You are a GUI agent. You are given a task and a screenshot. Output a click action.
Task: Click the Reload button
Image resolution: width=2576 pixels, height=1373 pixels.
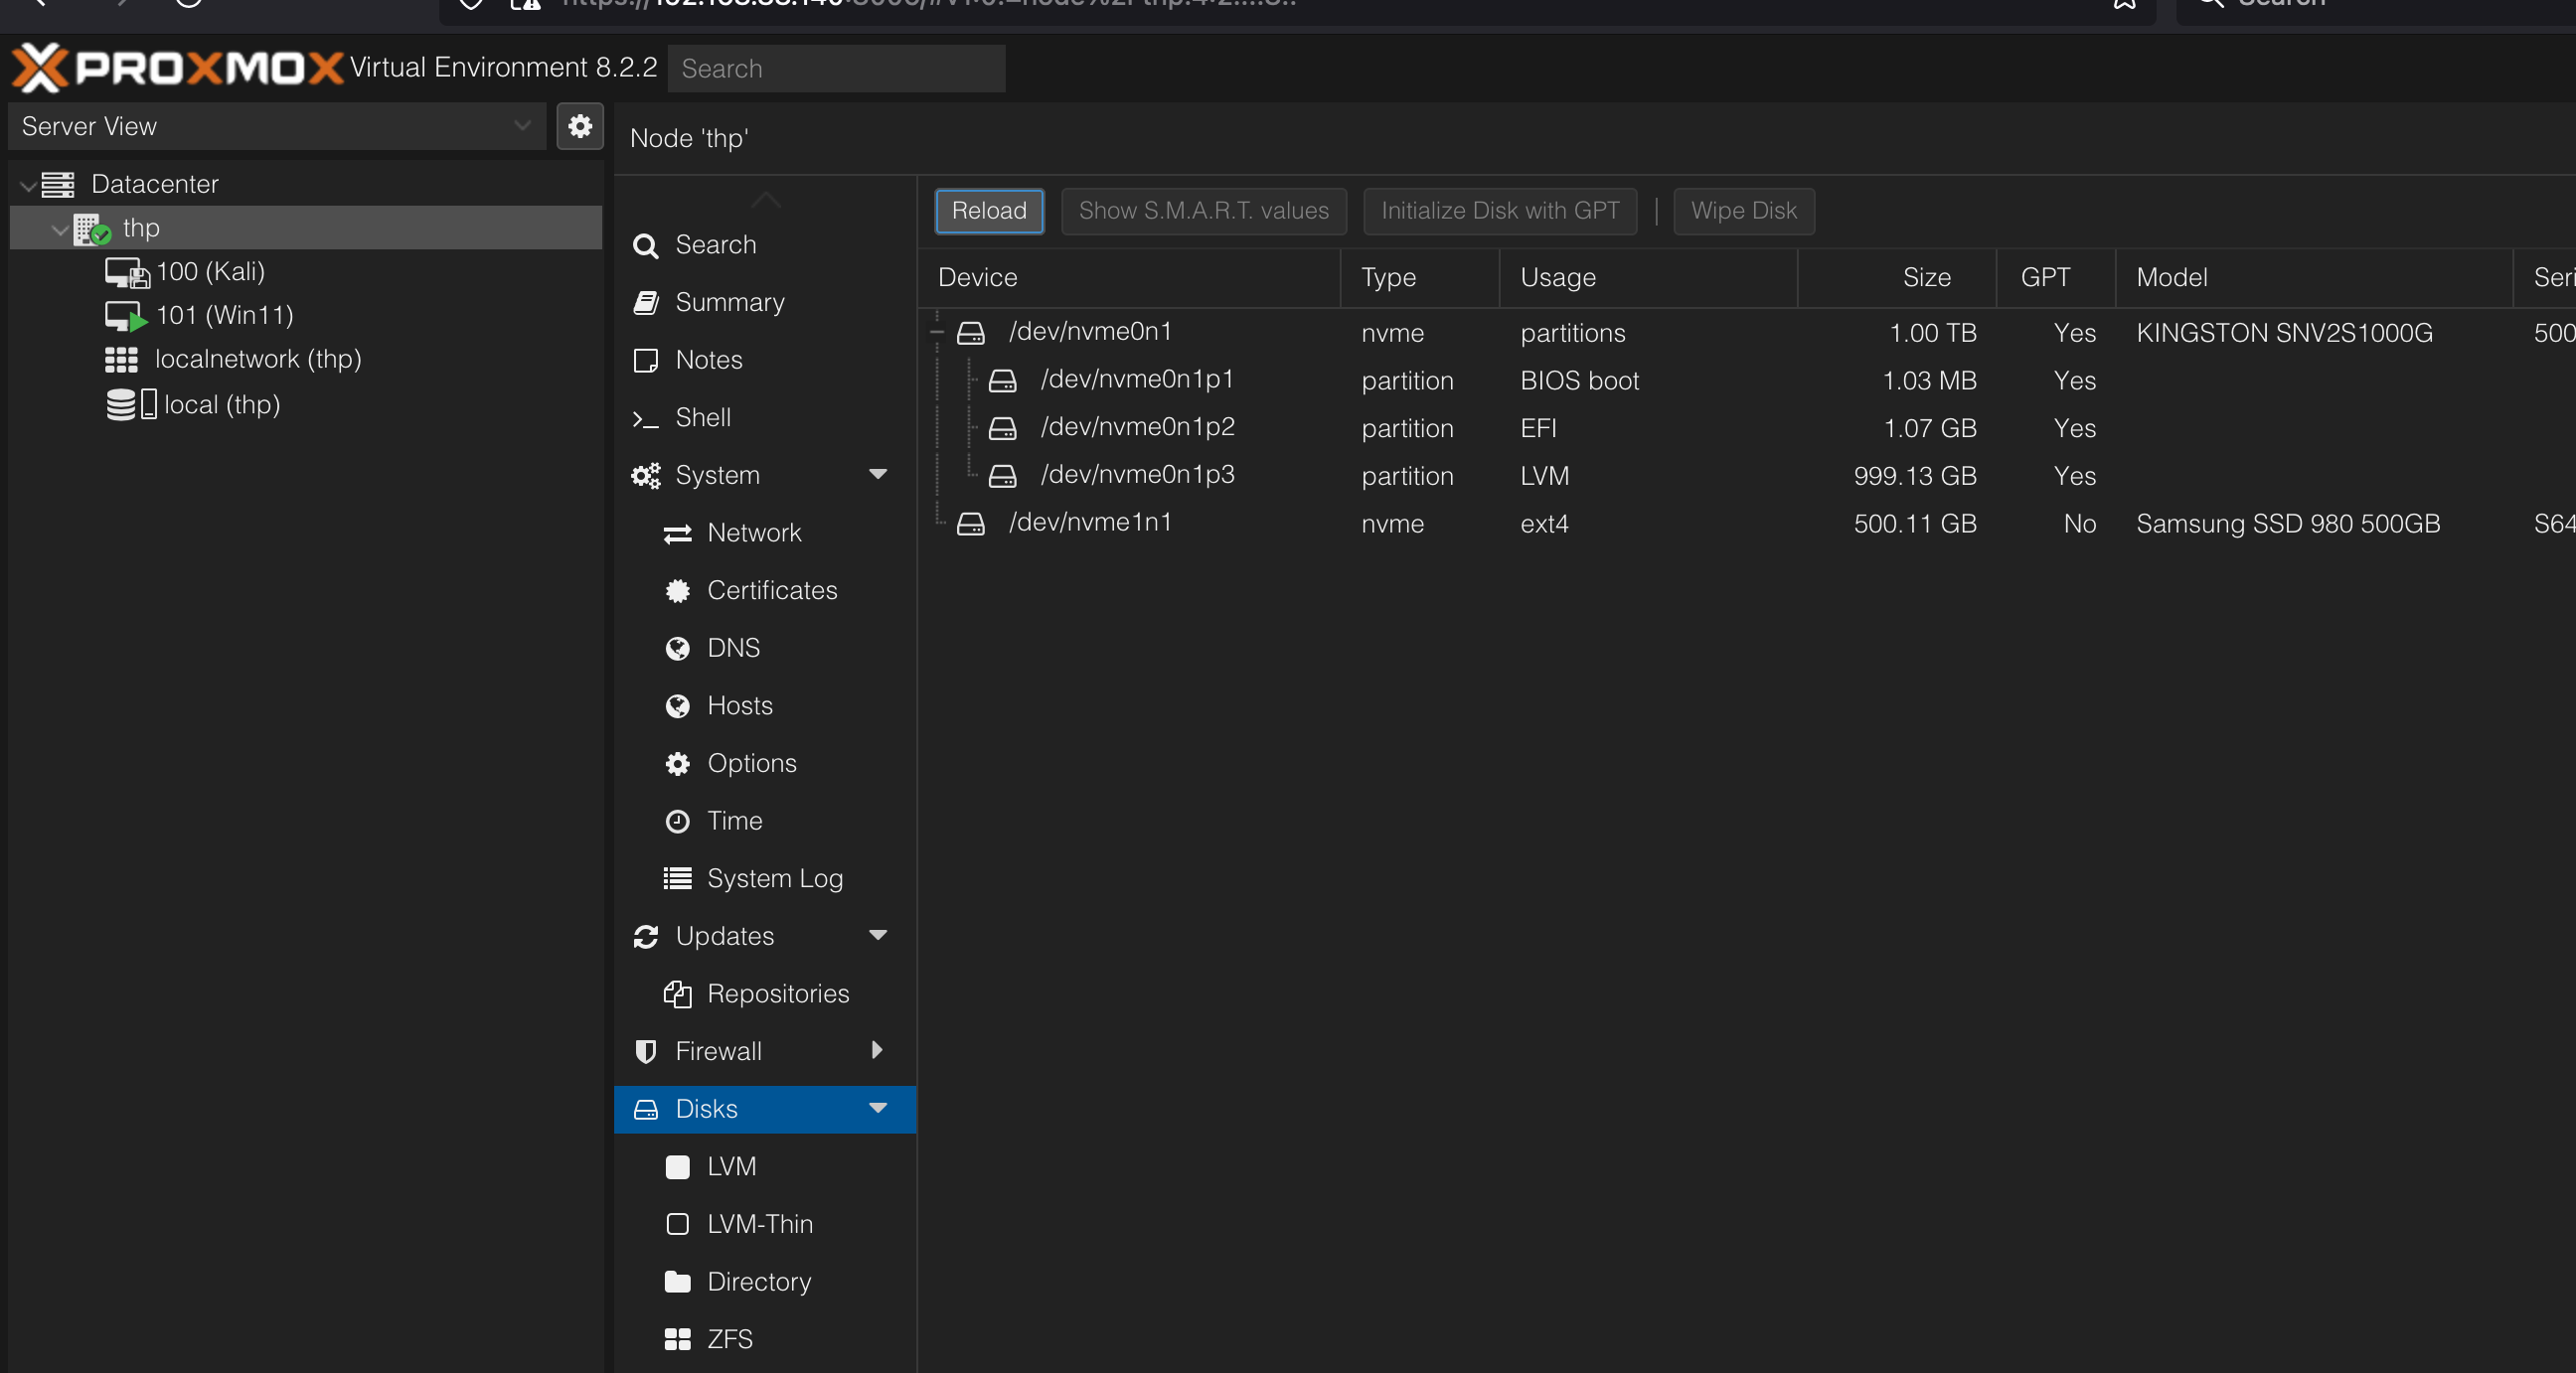tap(988, 211)
